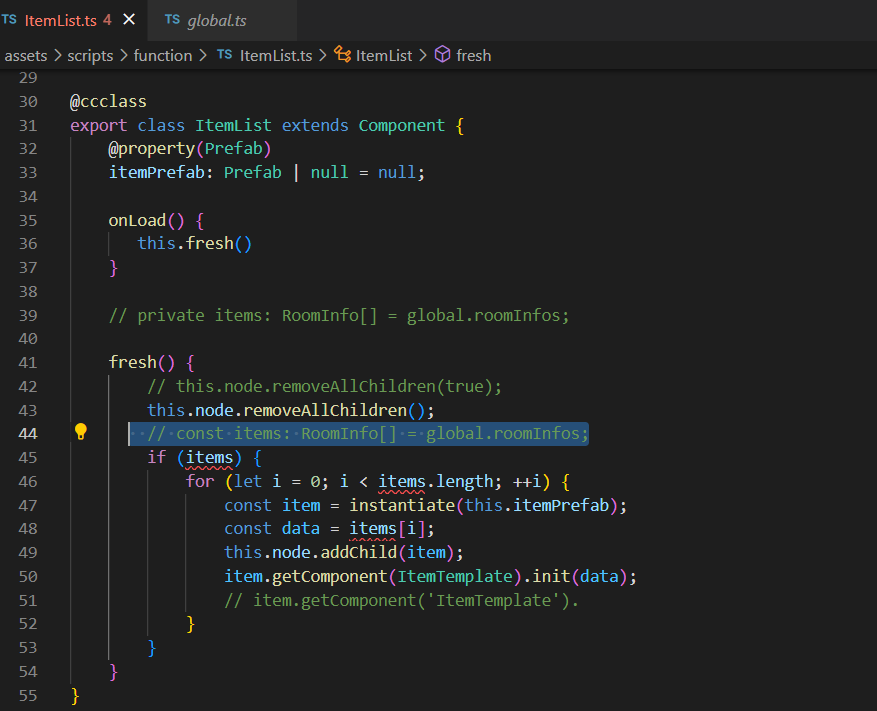
Task: Click the lightbulb quick-fix icon on line 44
Action: [81, 432]
